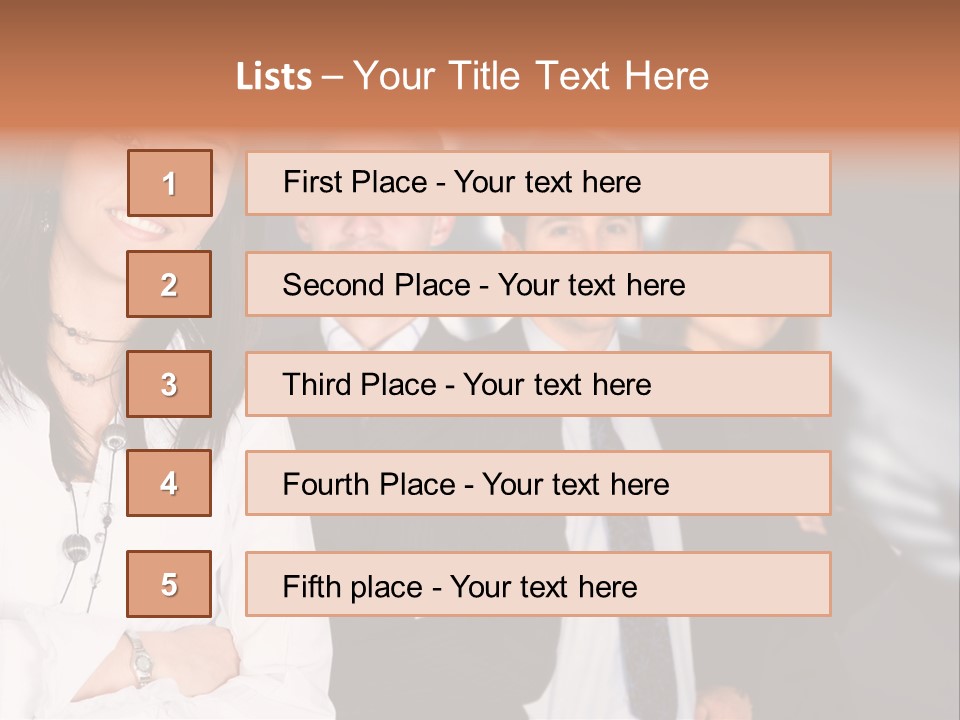
Task: Select the number 2 box
Action: click(169, 284)
